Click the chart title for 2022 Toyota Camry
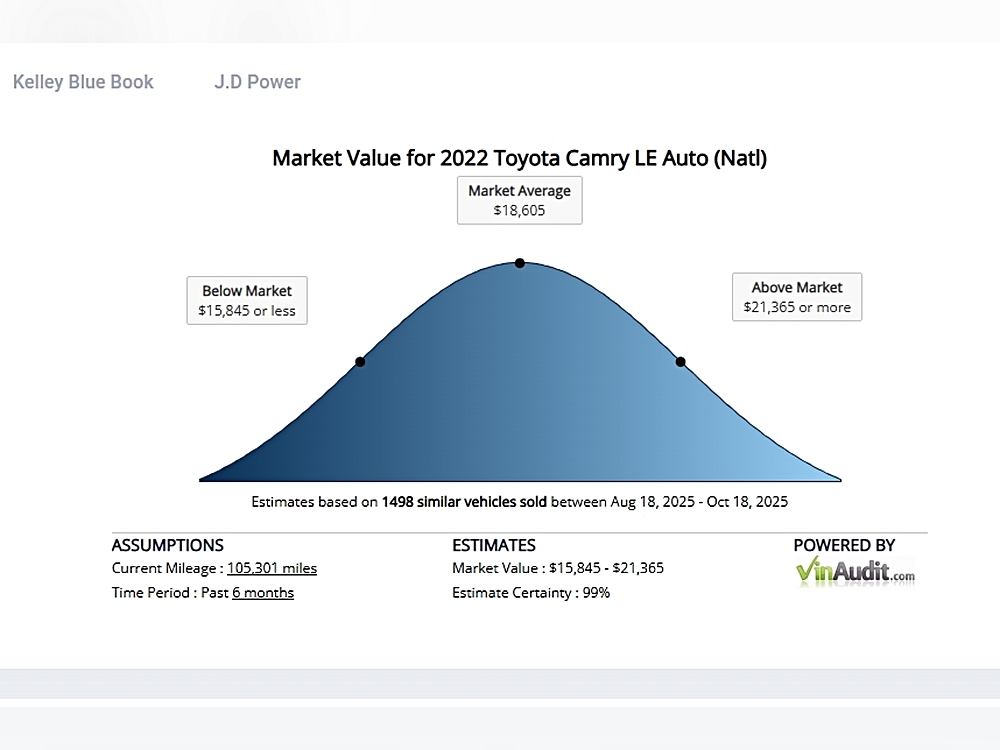The height and width of the screenshot is (750, 1000). point(519,158)
